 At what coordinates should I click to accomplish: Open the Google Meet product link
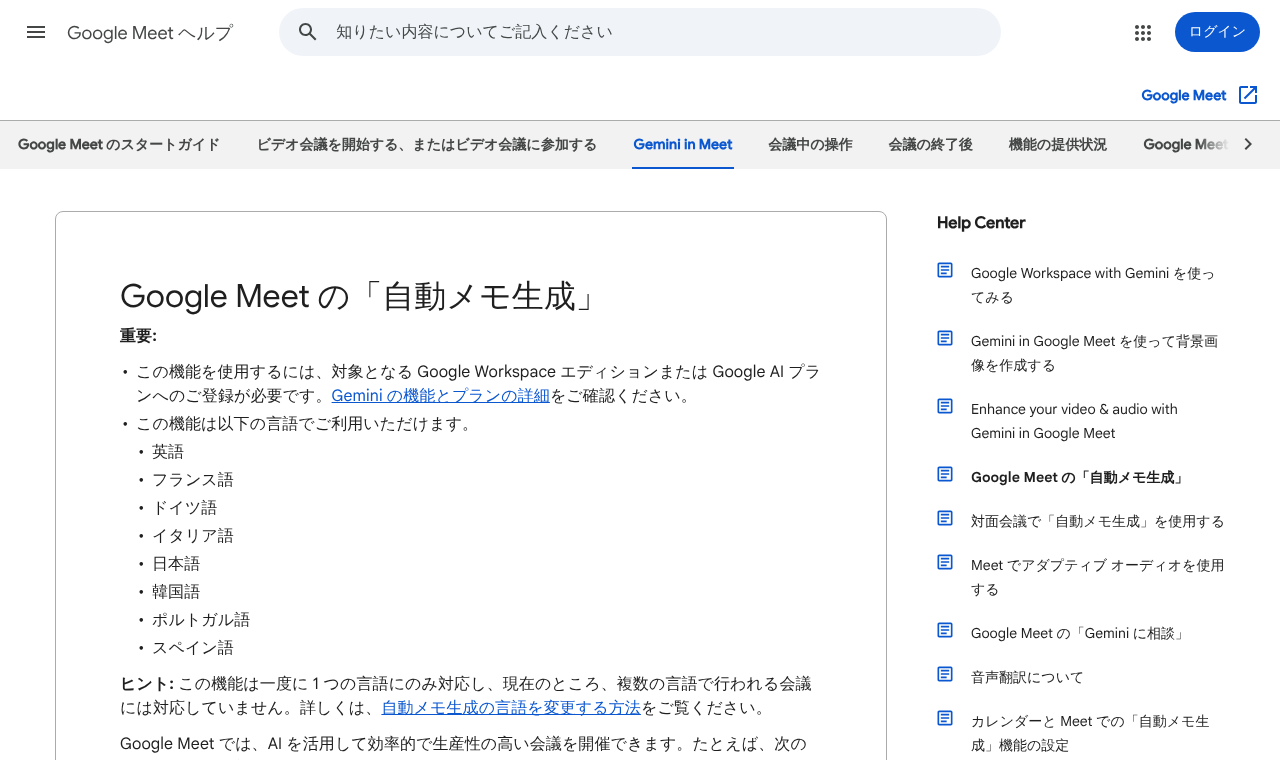(1184, 95)
